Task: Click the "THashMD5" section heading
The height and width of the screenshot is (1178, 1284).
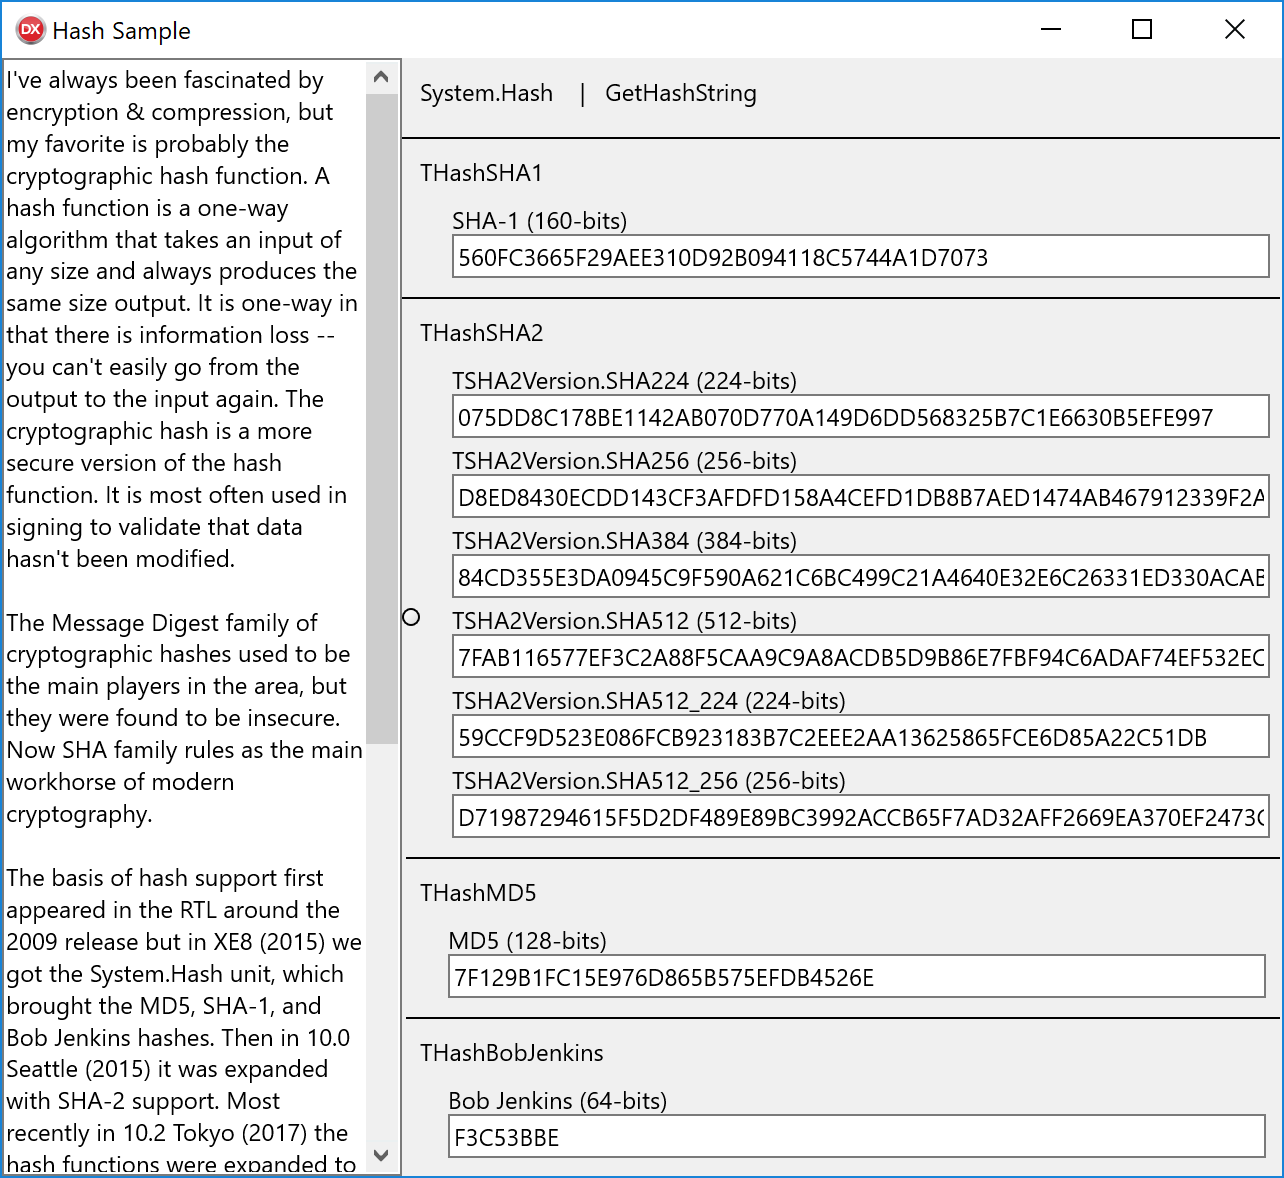Action: pos(478,893)
